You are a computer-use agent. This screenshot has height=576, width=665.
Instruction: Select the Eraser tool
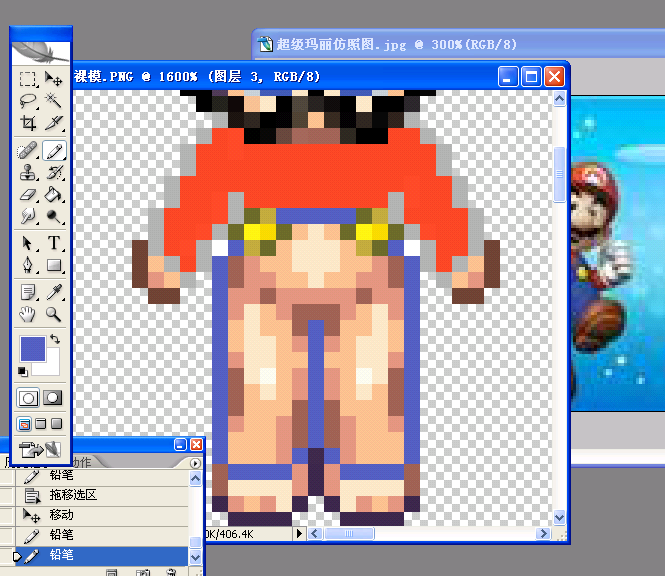point(28,195)
